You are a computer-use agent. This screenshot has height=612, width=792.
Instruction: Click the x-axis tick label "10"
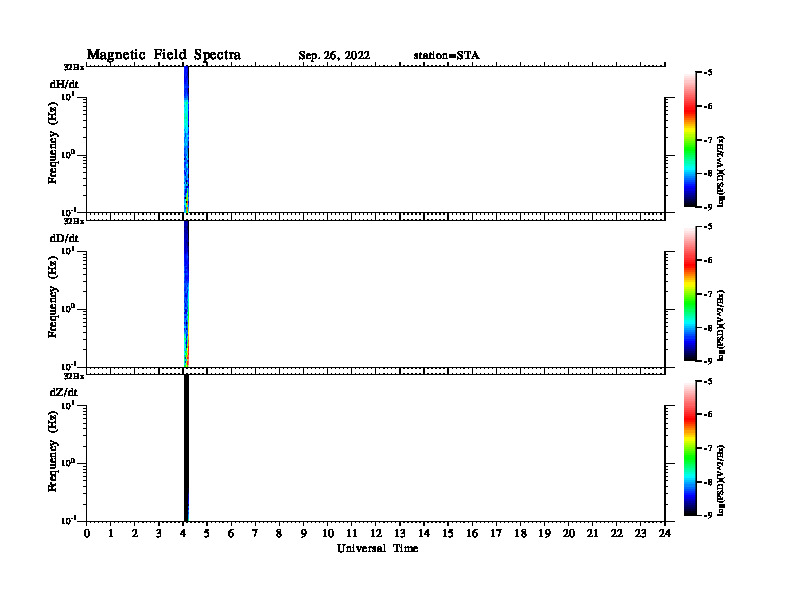328,534
